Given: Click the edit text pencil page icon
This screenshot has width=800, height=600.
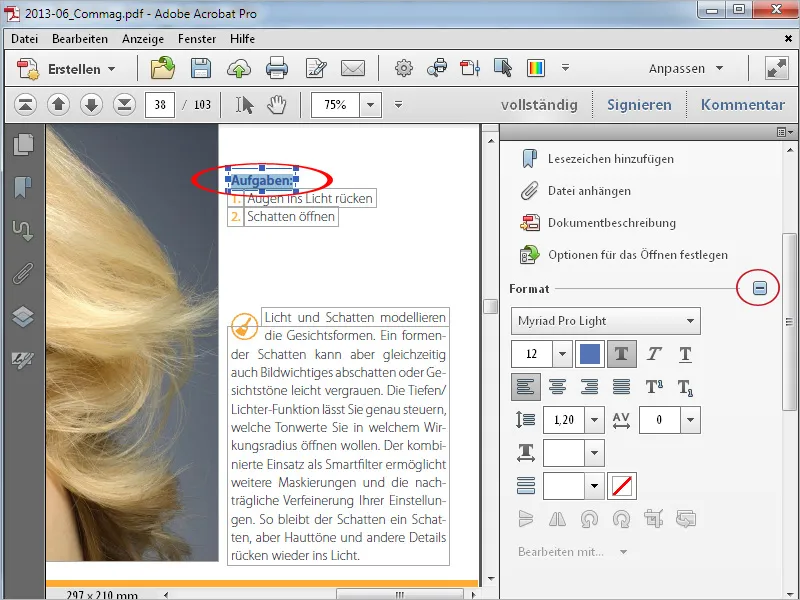Looking at the screenshot, I should coord(316,68).
